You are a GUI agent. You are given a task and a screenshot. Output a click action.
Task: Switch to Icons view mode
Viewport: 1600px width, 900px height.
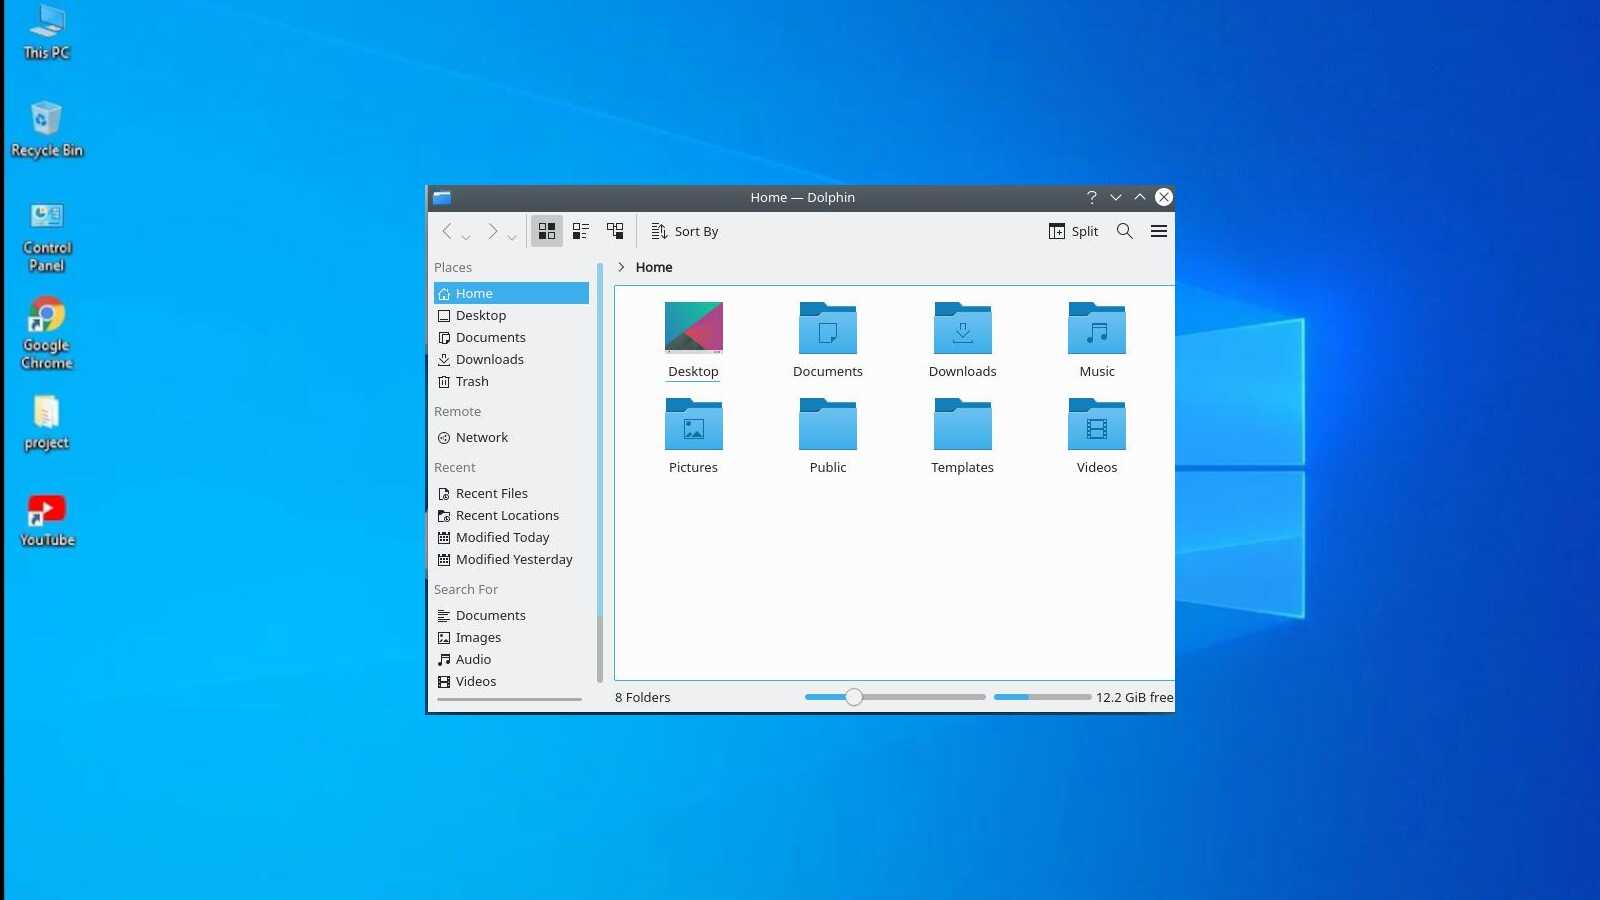point(547,231)
